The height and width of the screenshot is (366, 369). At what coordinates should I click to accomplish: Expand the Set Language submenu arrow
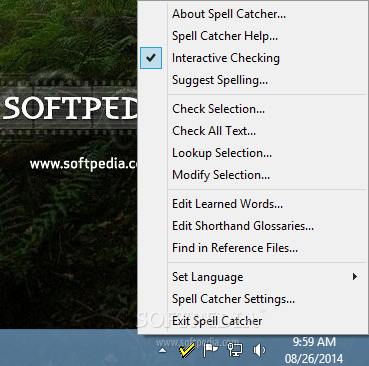[x=355, y=277]
